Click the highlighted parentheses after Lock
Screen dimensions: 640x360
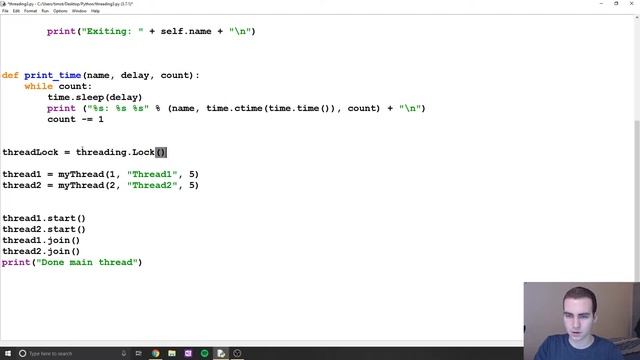click(x=161, y=152)
